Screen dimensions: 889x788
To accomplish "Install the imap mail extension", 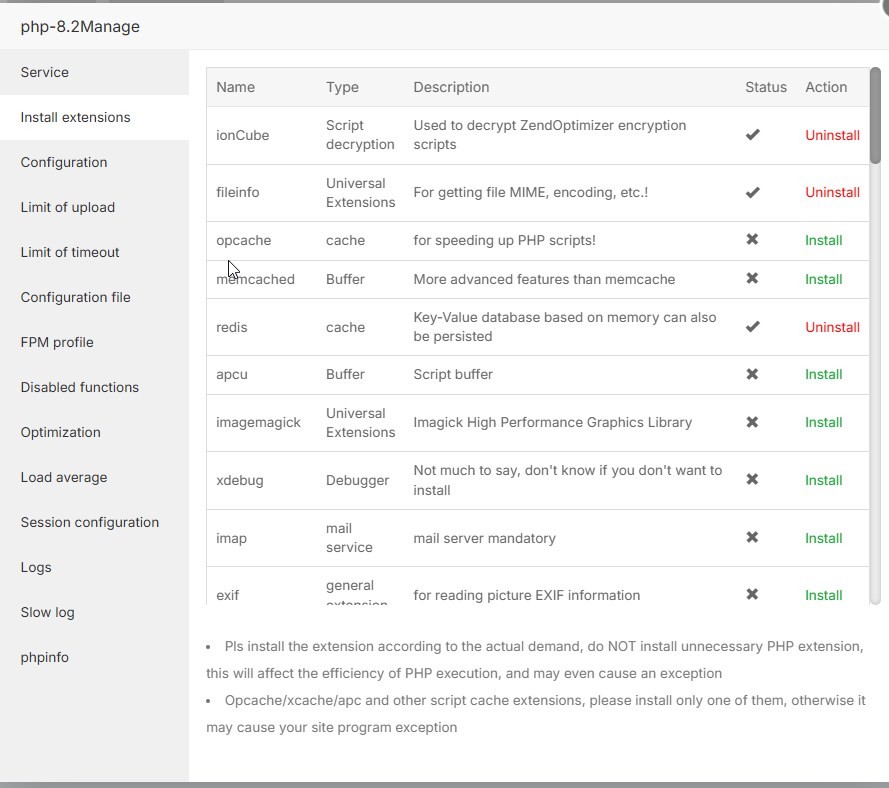I will [823, 538].
